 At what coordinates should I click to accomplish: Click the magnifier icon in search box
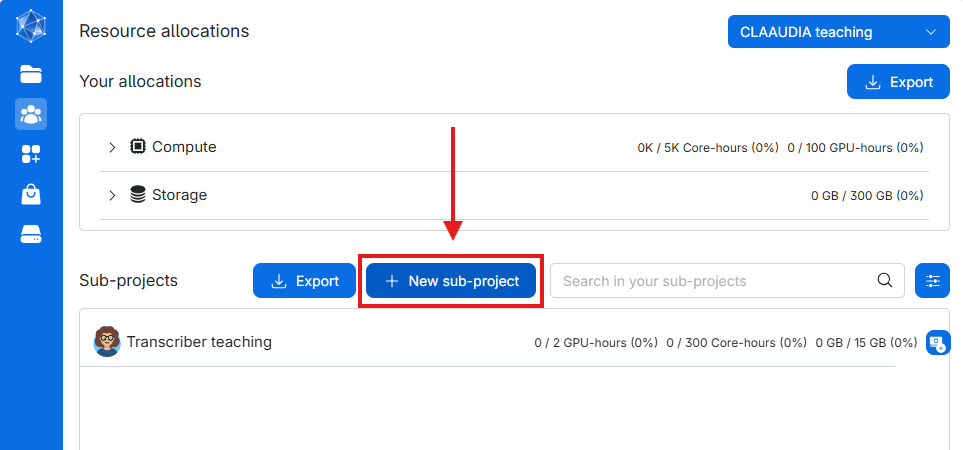(884, 281)
